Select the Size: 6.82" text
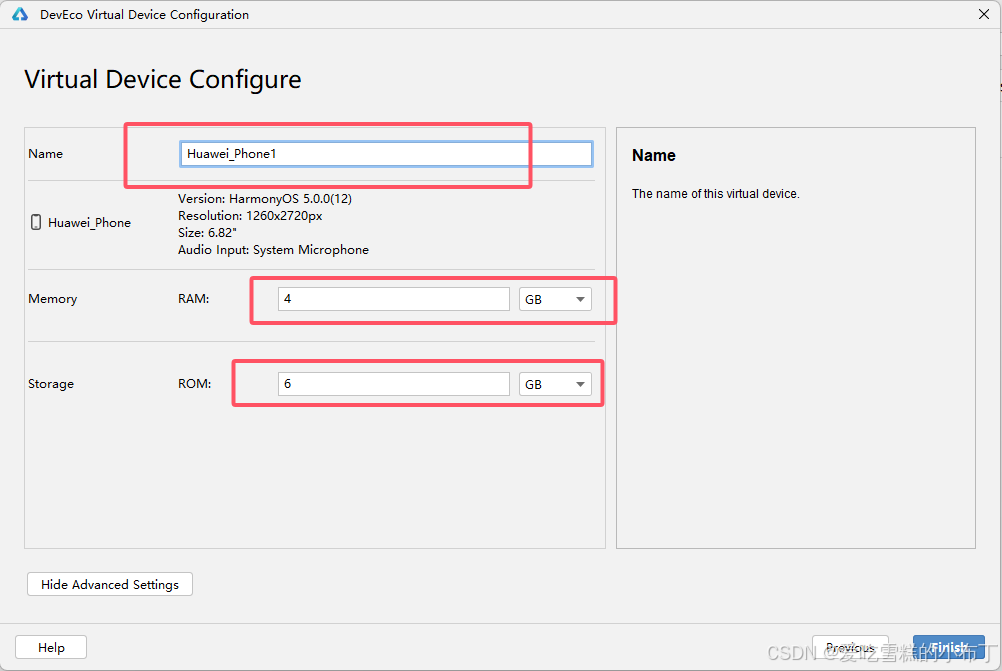The width and height of the screenshot is (1002, 671). pos(207,233)
